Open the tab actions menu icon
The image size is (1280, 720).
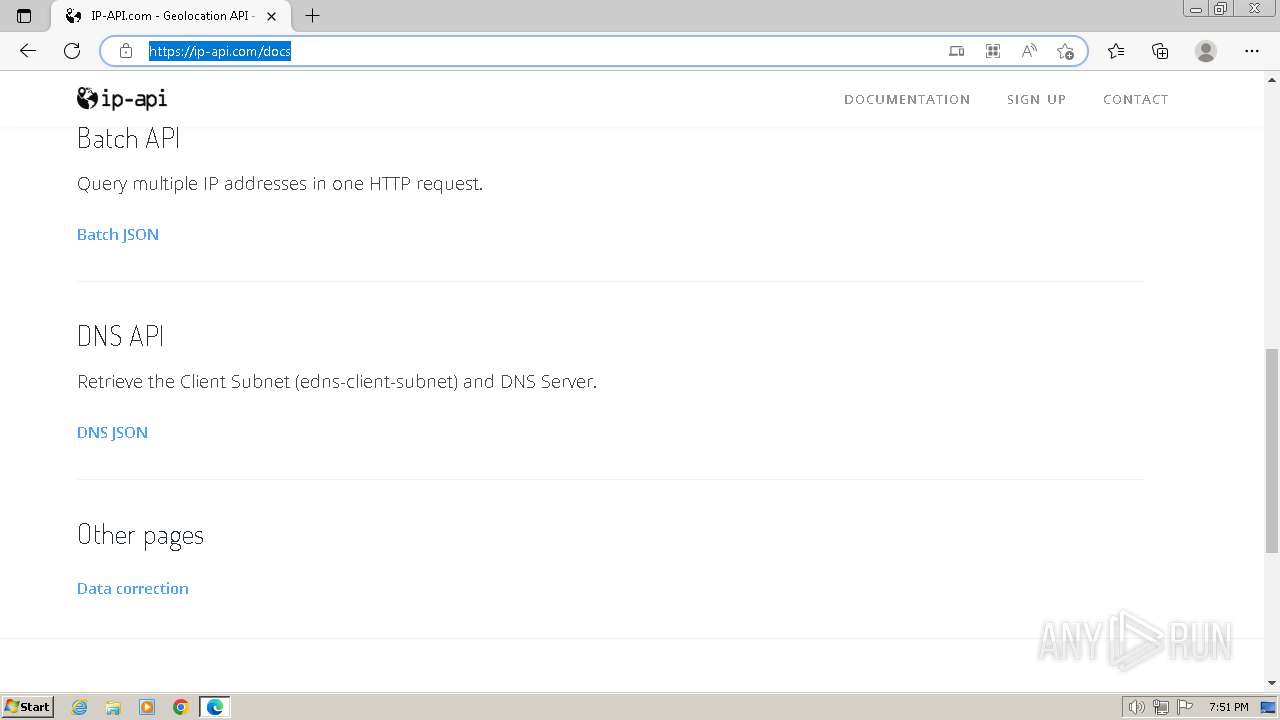[24, 16]
